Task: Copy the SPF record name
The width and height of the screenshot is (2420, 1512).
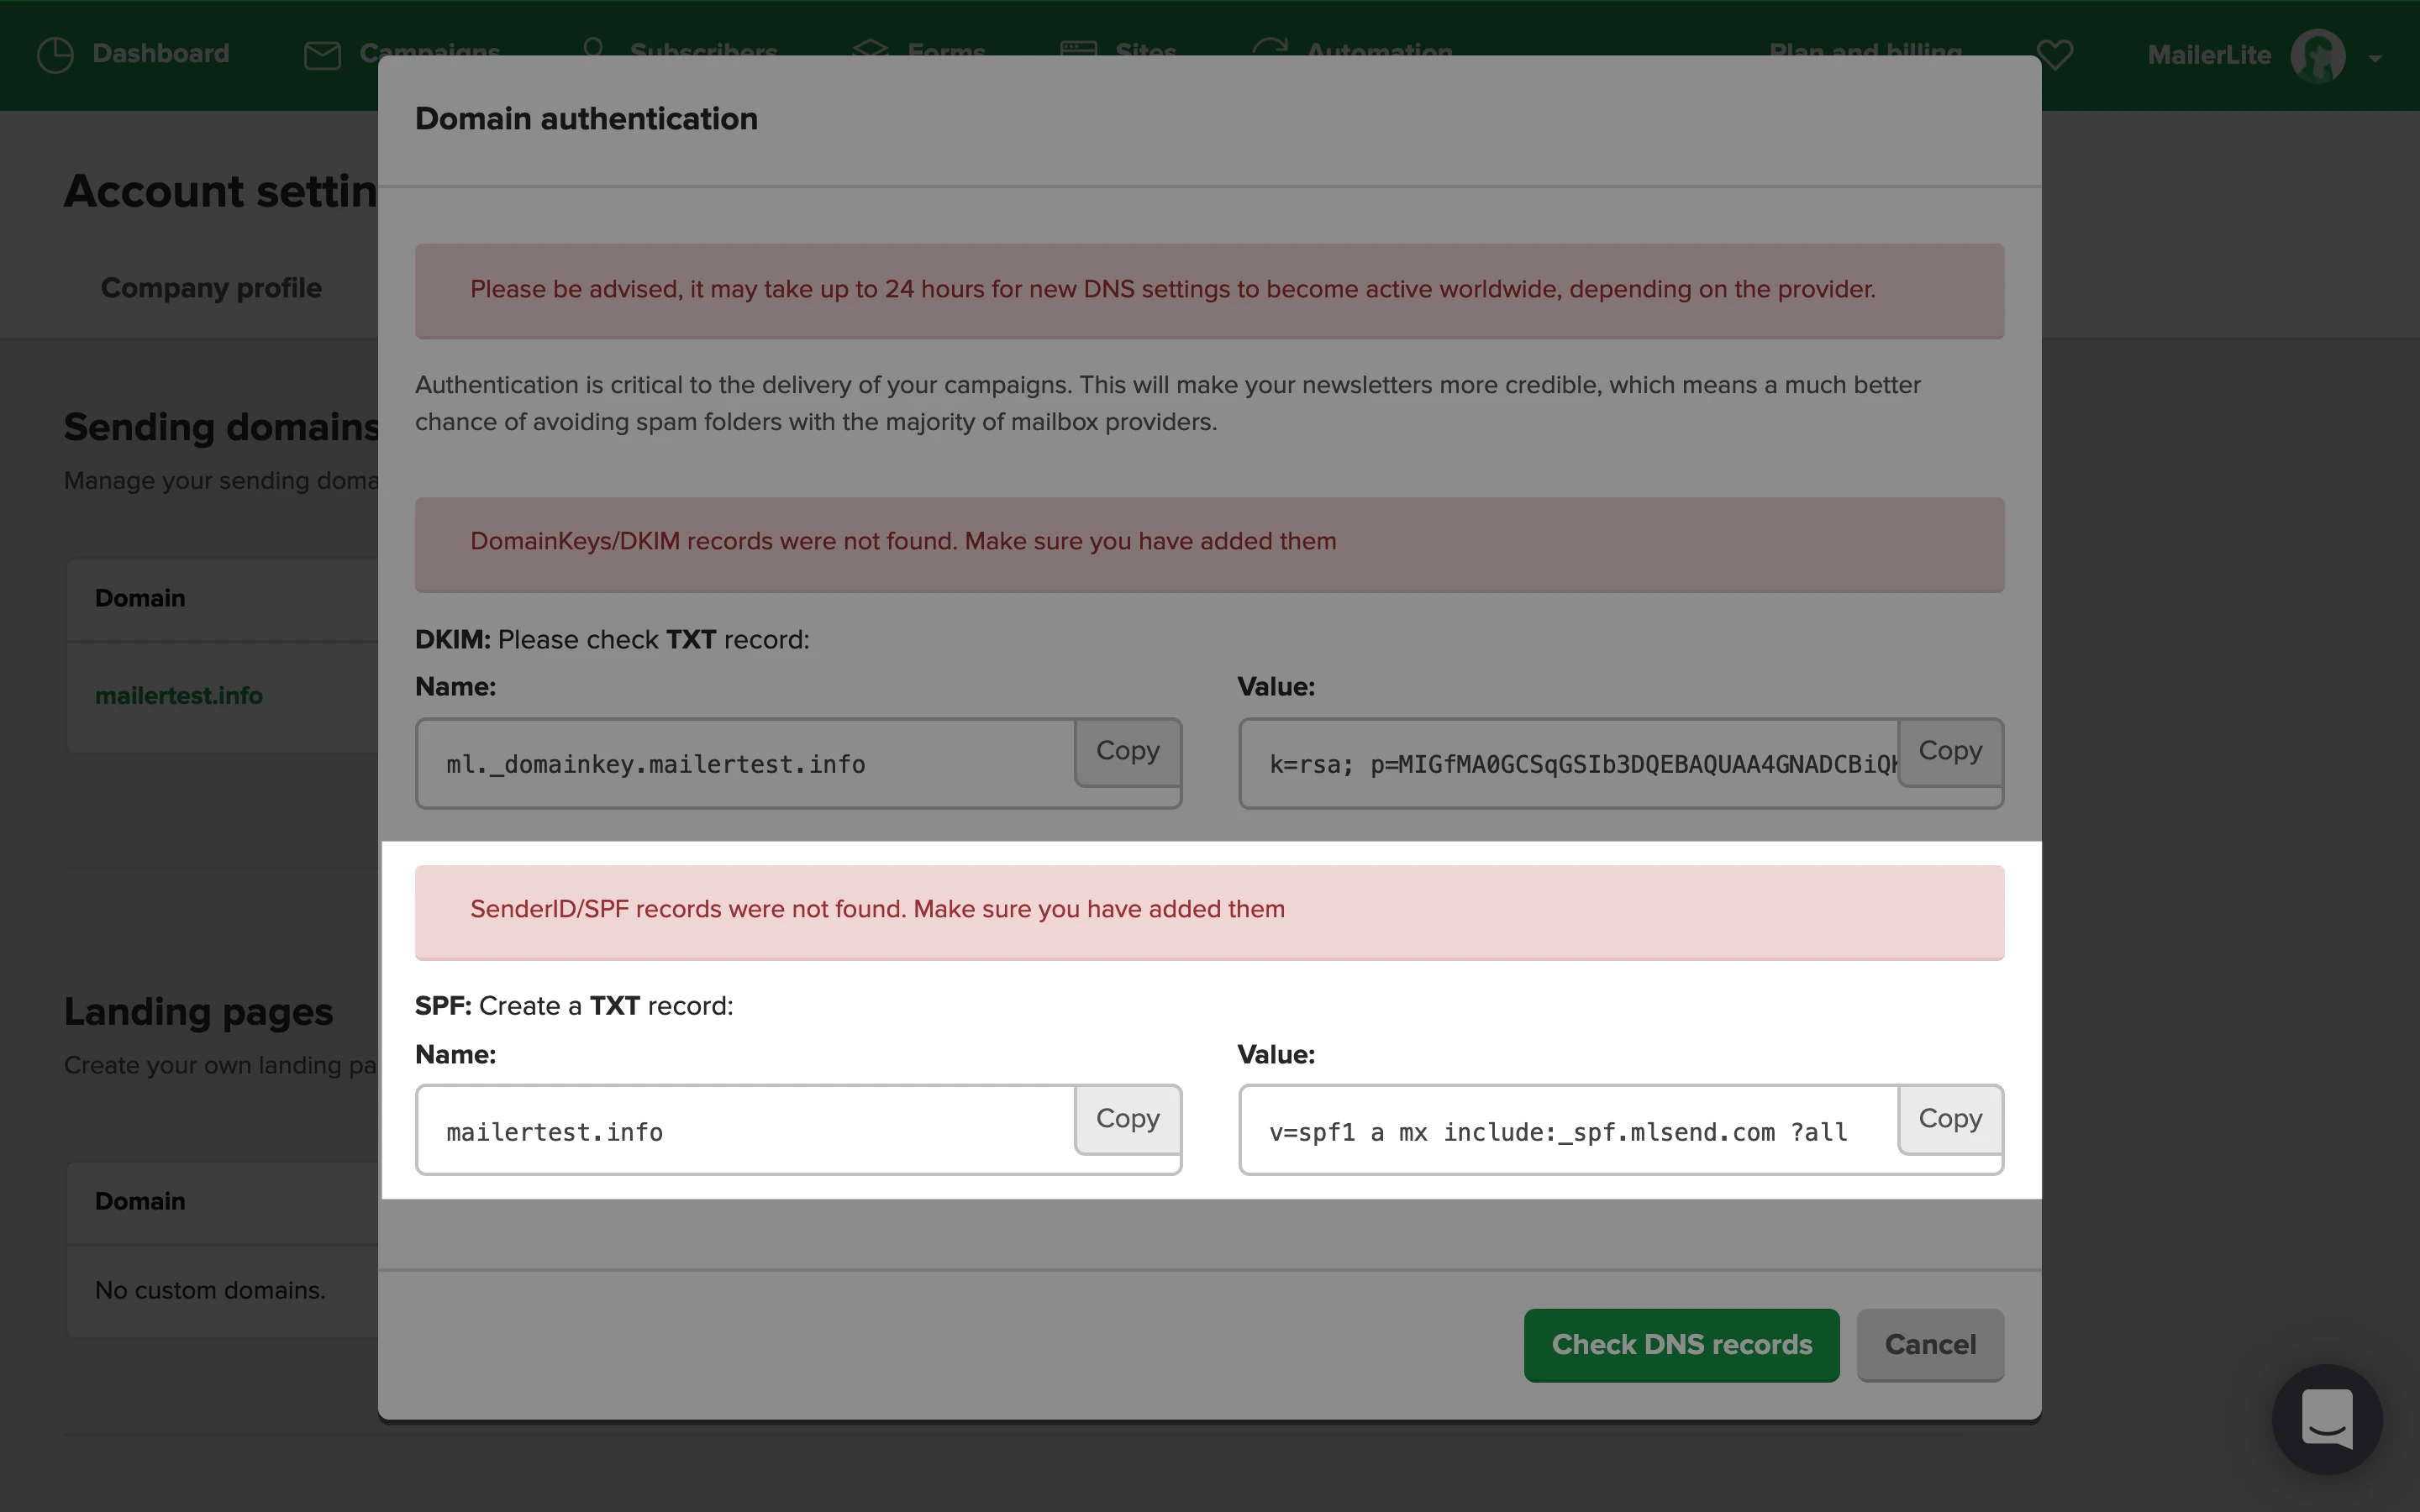Action: click(1127, 1118)
